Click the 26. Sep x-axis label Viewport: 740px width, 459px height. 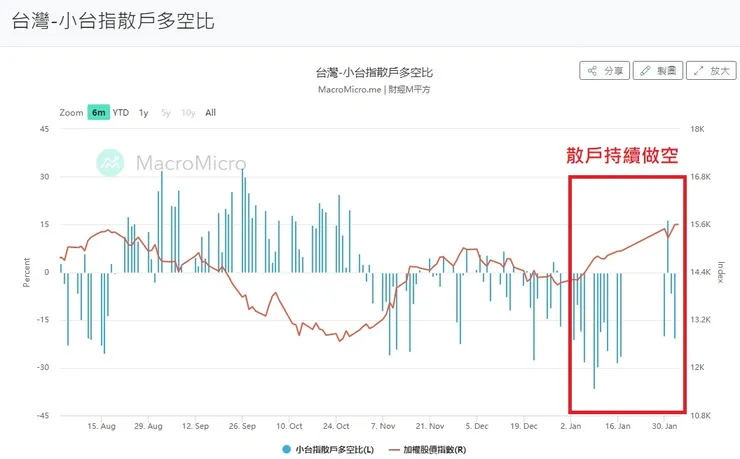point(242,426)
